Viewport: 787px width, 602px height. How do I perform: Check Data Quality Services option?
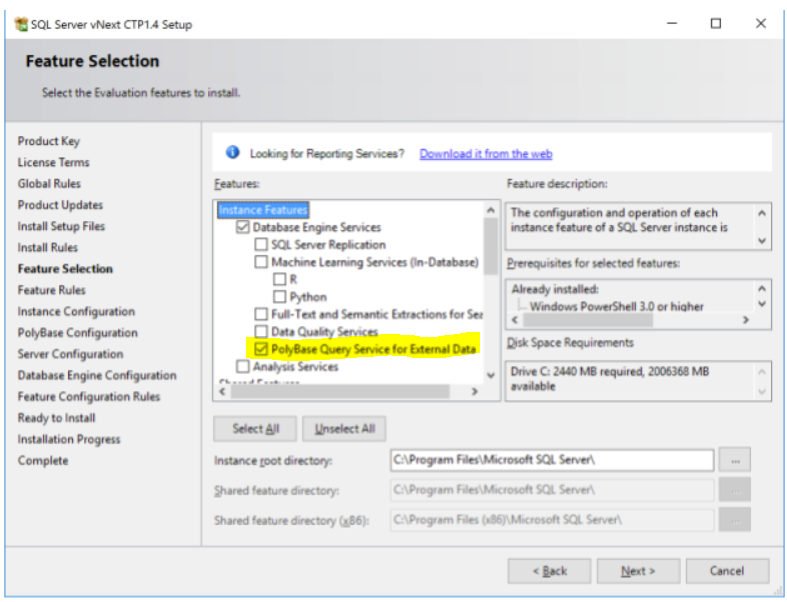pyautogui.click(x=261, y=331)
